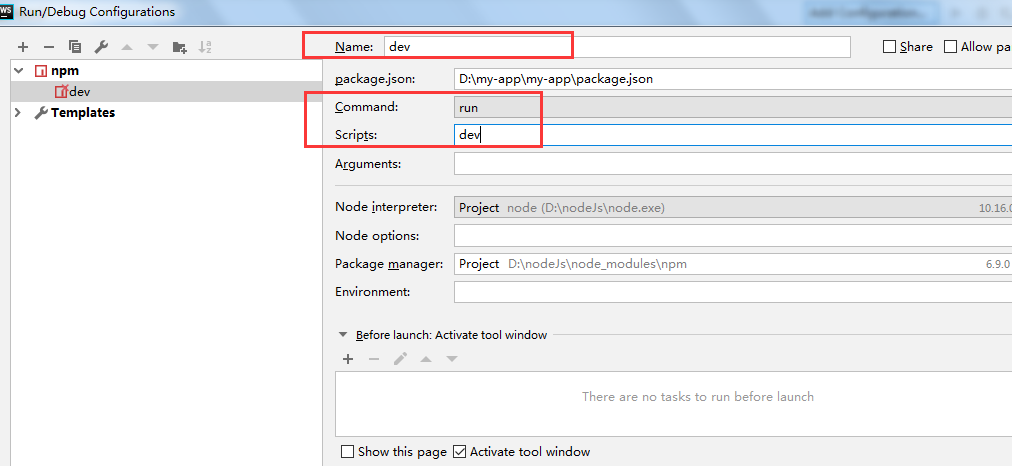The height and width of the screenshot is (466, 1012).
Task: Click the npm node icon in the tree
Action: point(41,71)
